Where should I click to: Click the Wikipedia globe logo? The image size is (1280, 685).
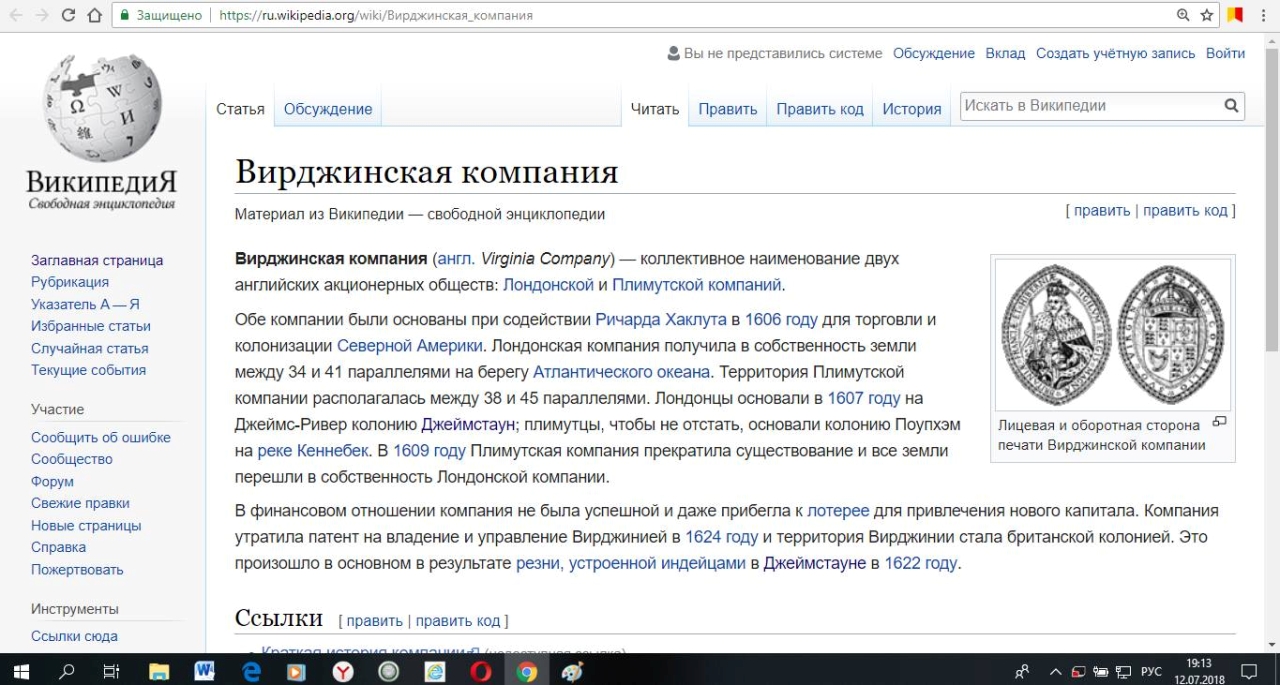[x=102, y=107]
